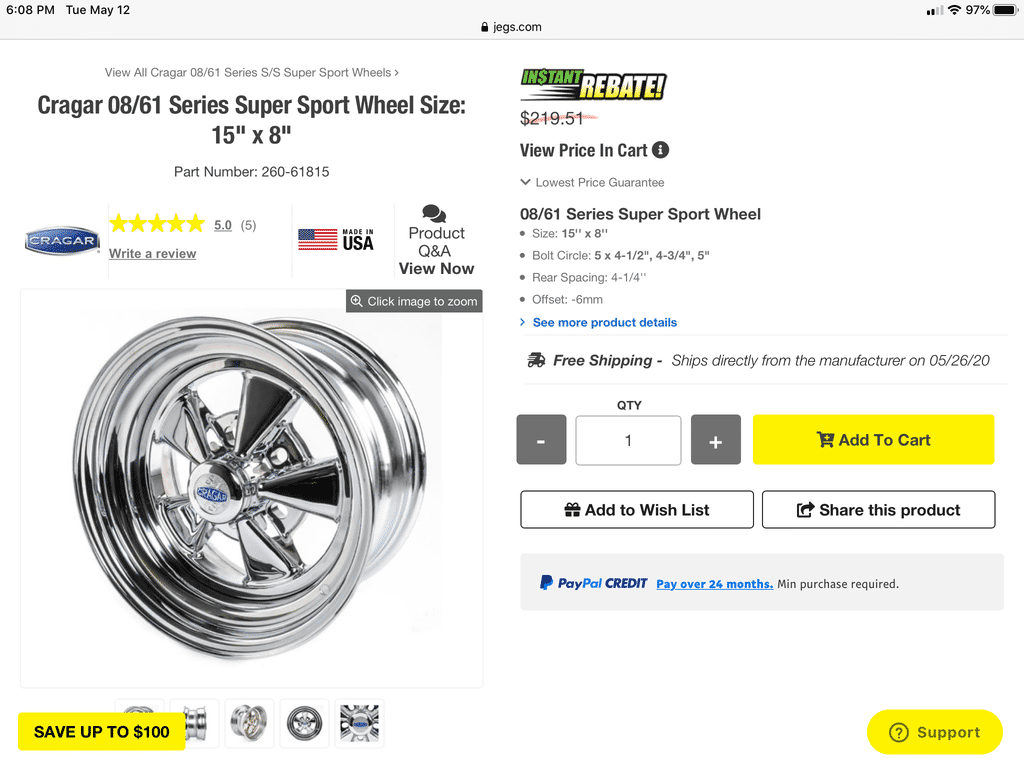The image size is (1024, 768).
Task: Click the five-star rating icons
Action: (x=157, y=224)
